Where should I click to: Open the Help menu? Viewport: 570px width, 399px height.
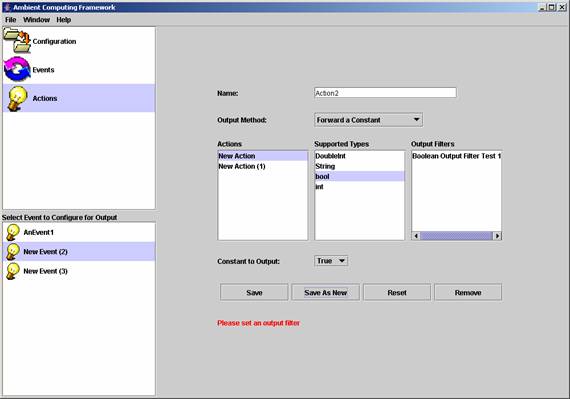point(64,20)
